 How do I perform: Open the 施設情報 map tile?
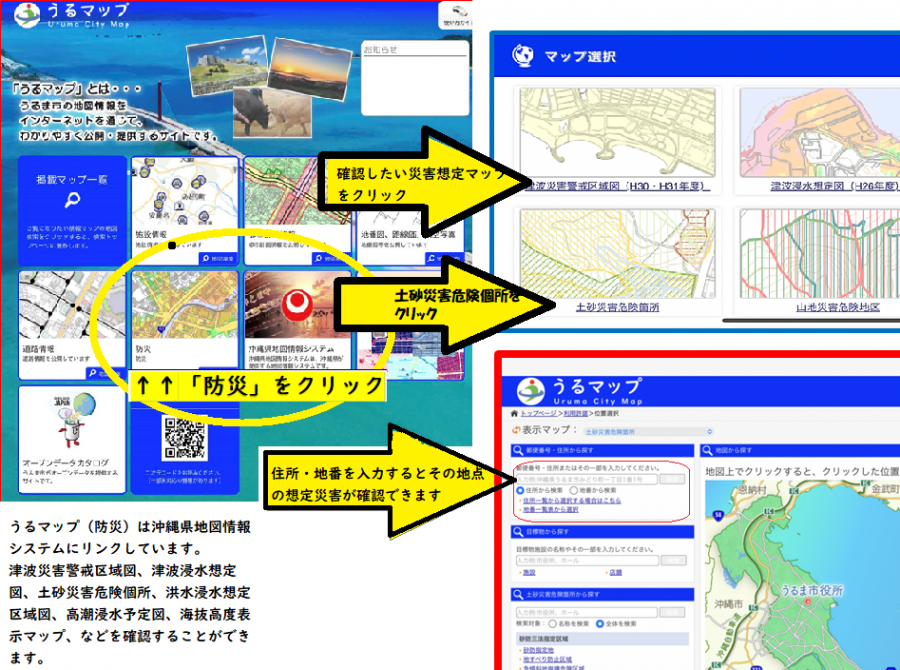point(185,211)
